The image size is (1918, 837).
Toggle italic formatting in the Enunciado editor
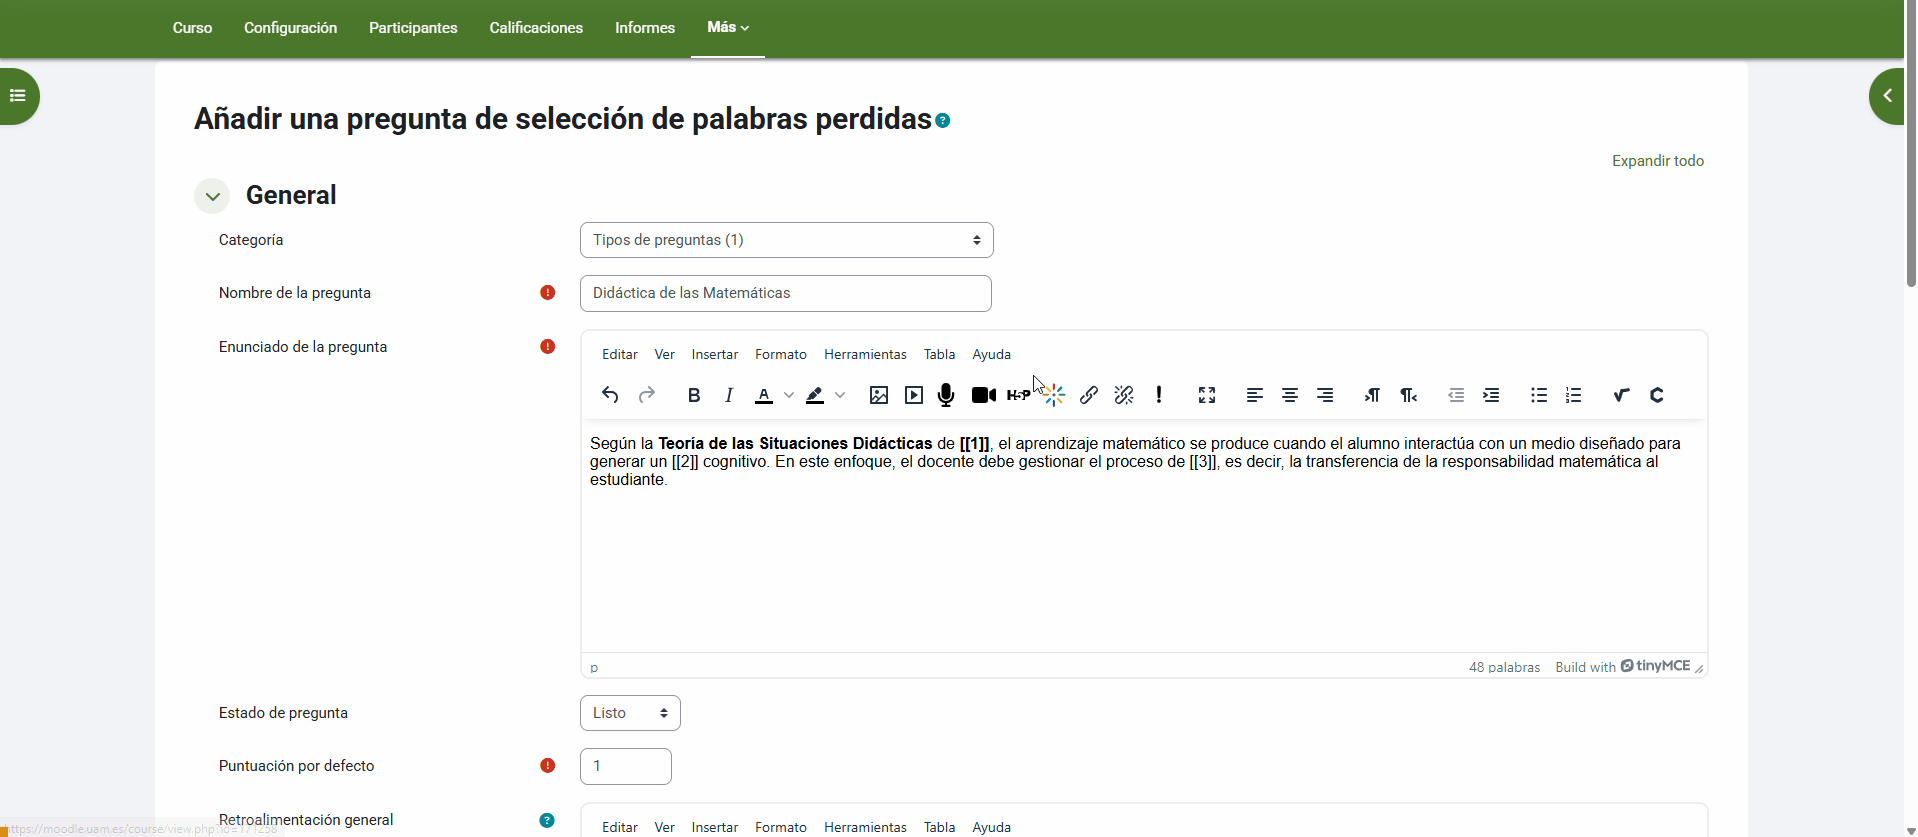729,395
